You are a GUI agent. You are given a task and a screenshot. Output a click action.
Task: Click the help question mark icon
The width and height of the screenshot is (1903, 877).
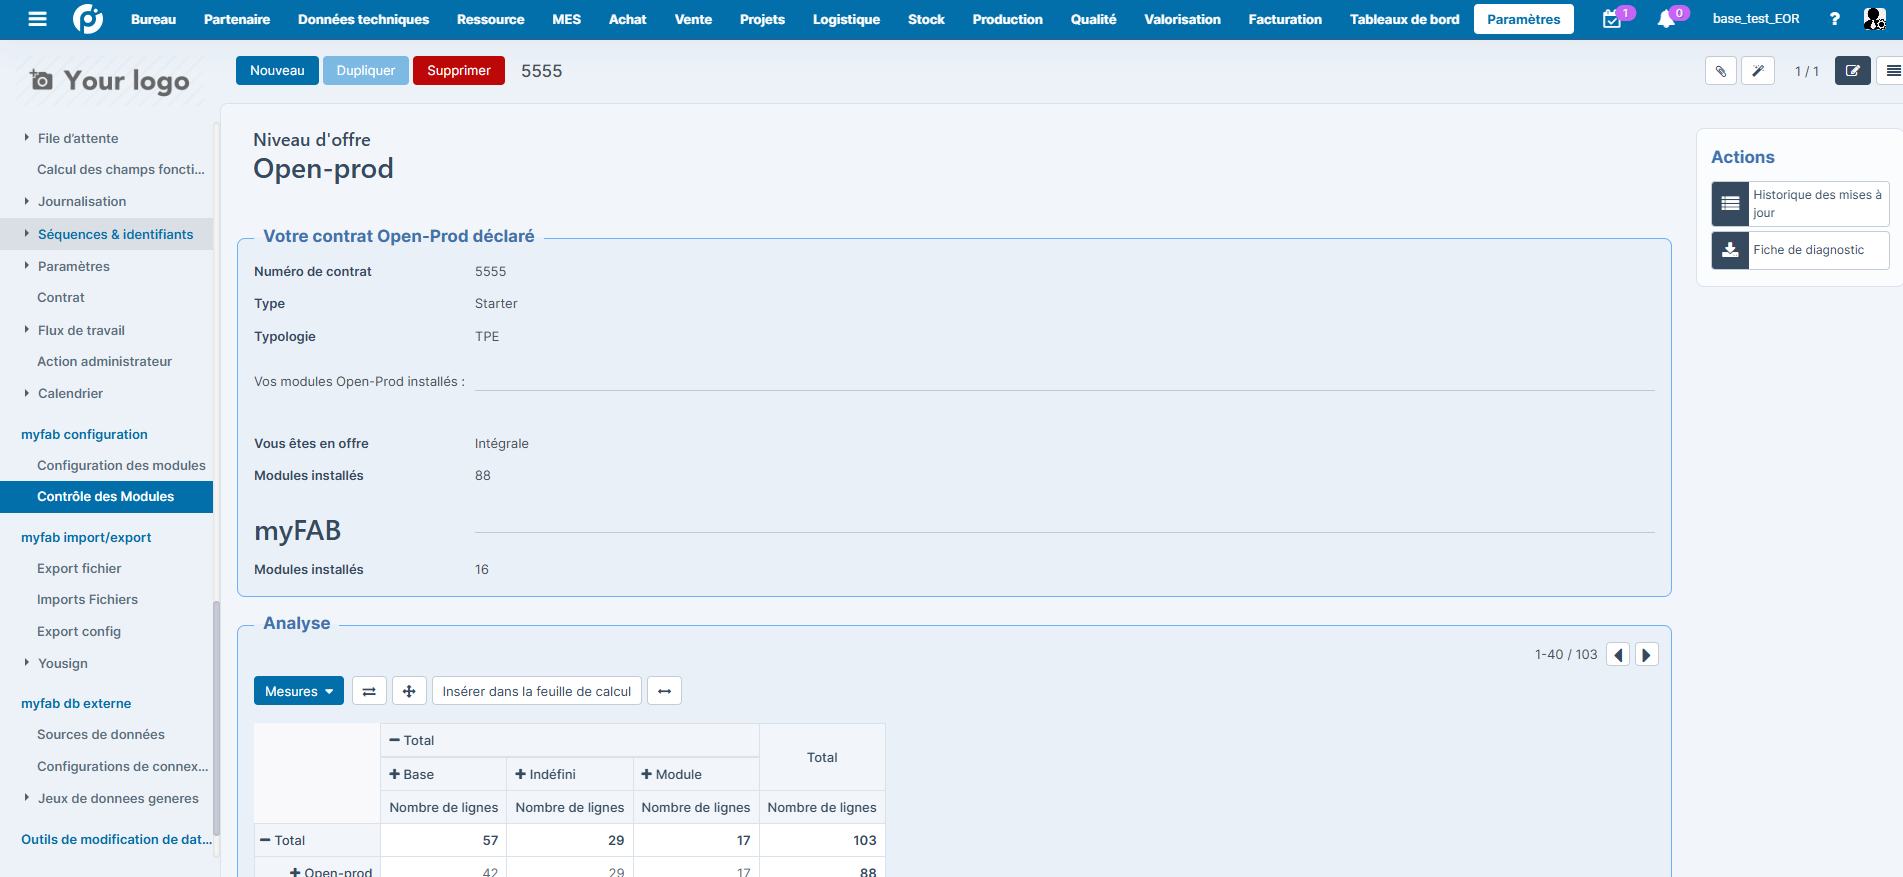[x=1834, y=19]
